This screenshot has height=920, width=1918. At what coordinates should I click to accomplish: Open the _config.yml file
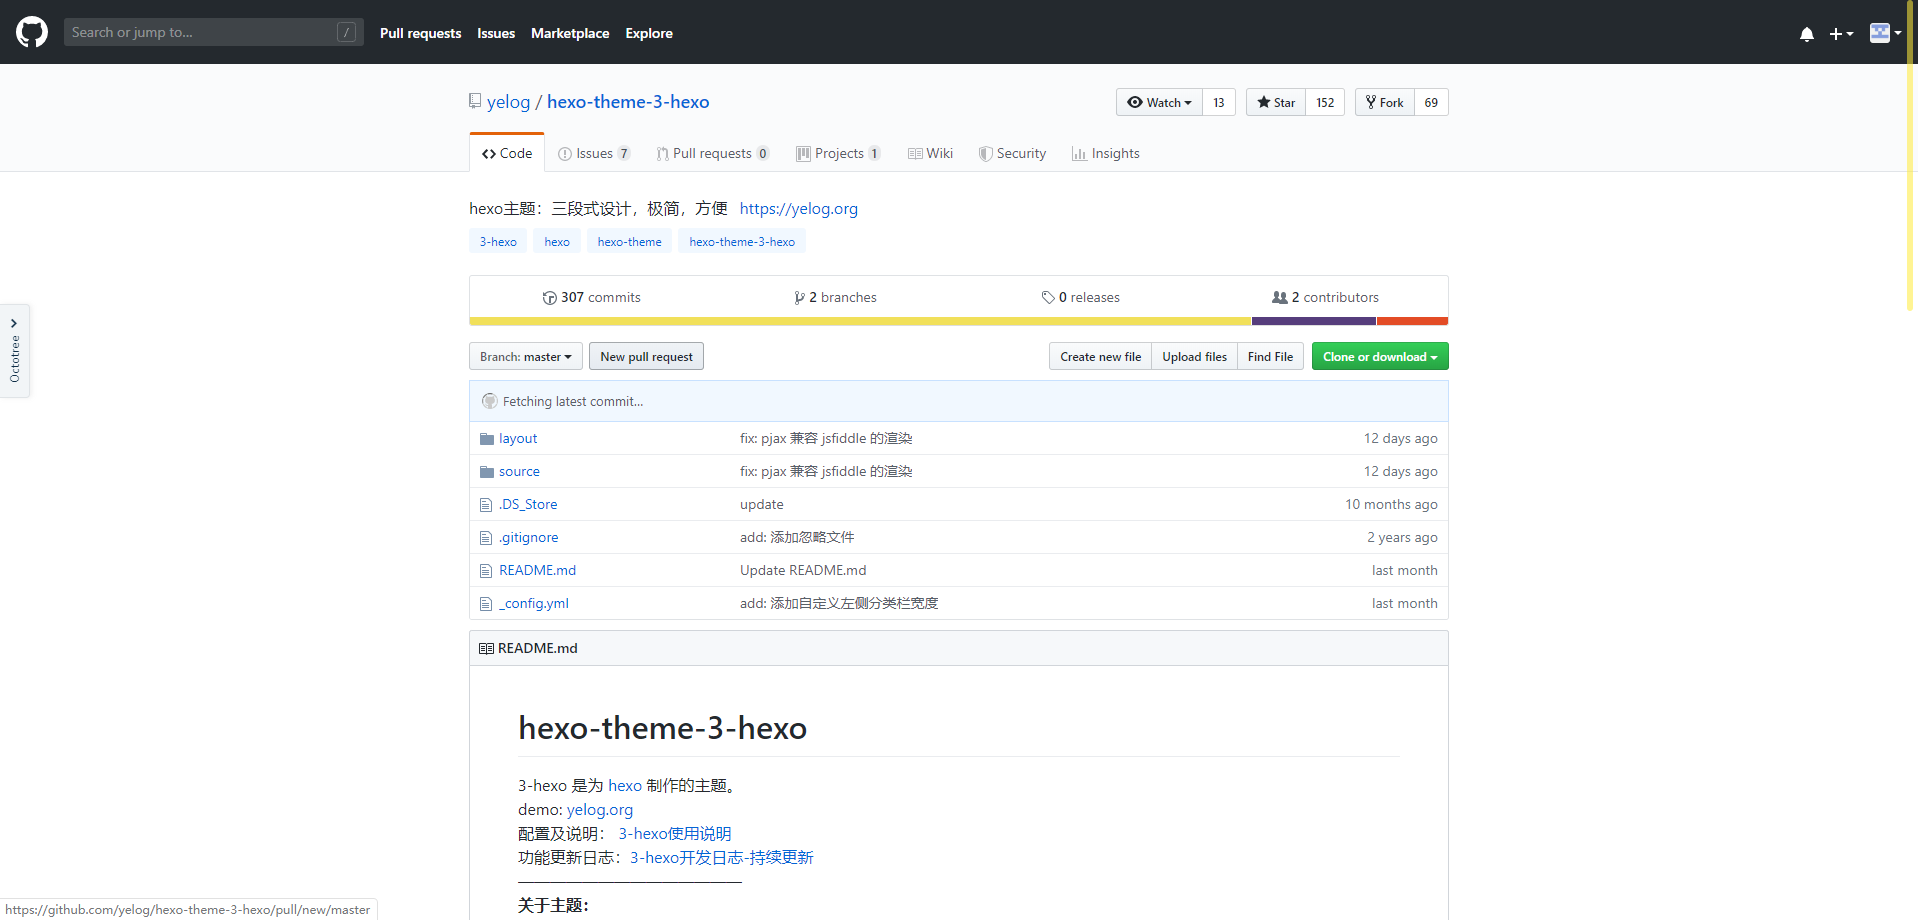[534, 604]
